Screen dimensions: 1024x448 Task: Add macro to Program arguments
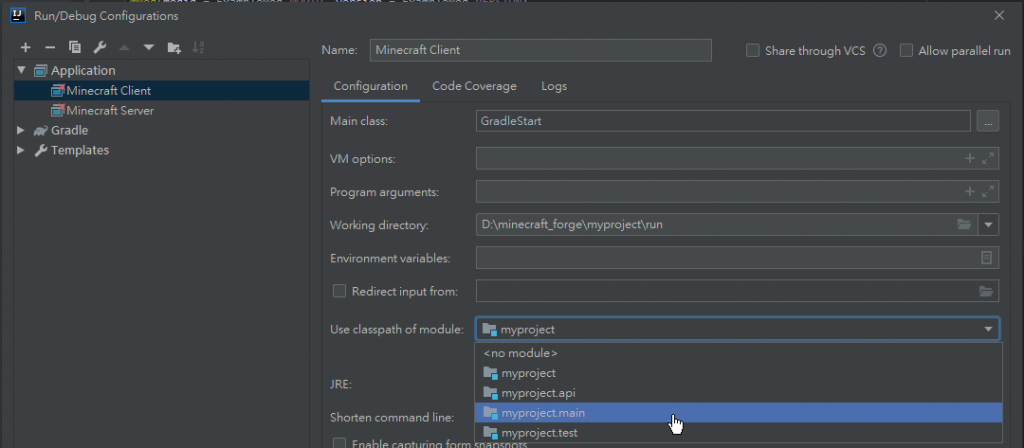[x=970, y=191]
